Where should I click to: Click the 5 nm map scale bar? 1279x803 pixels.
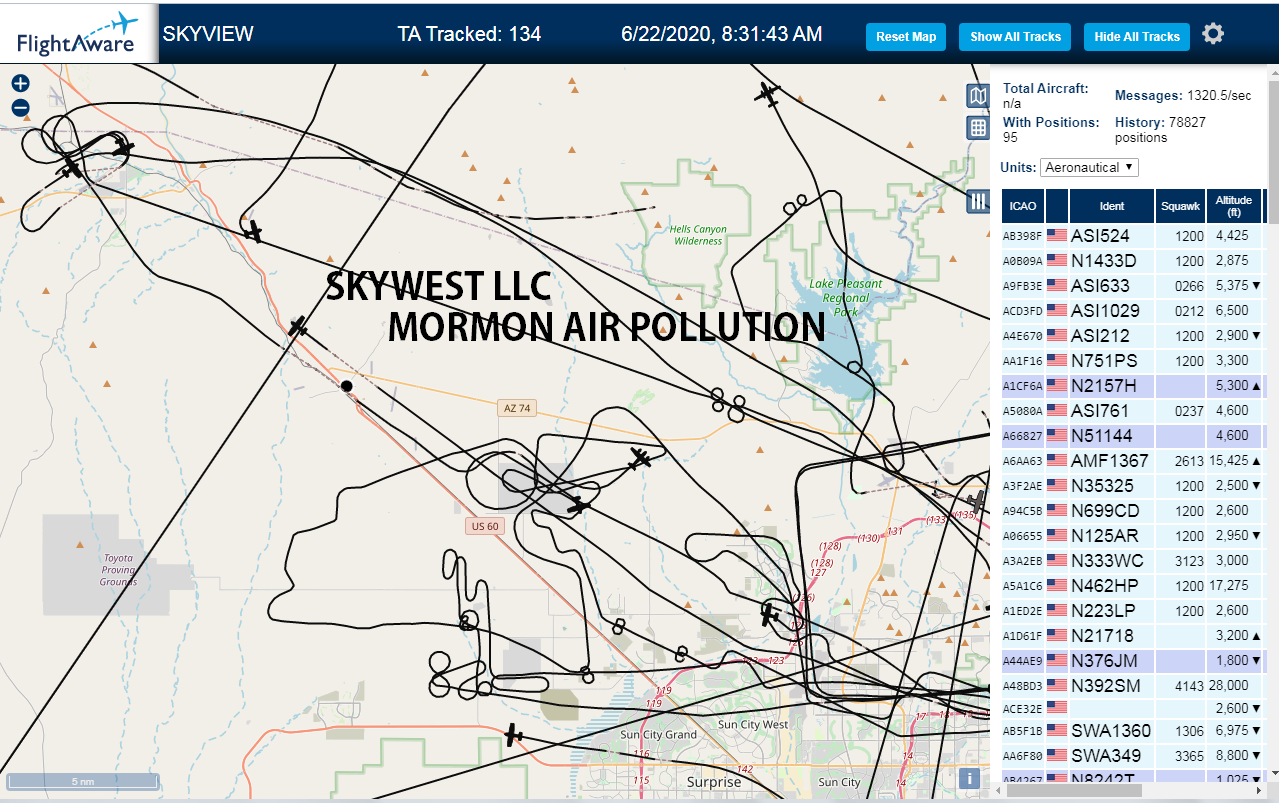83,781
